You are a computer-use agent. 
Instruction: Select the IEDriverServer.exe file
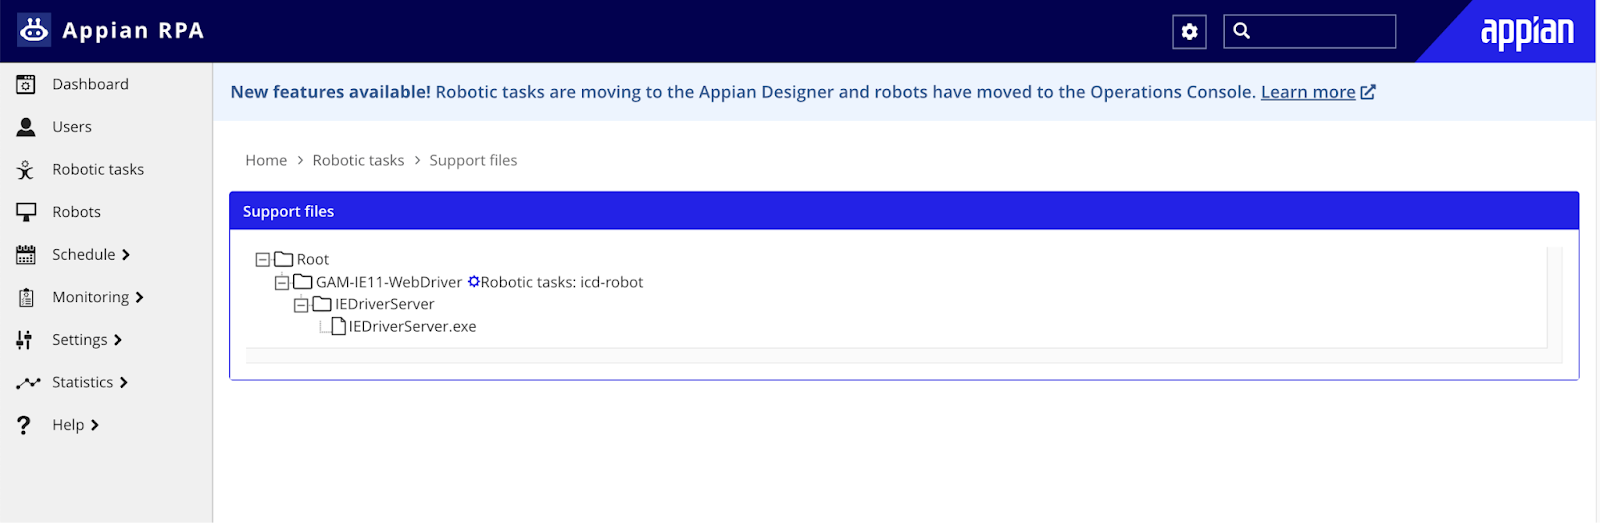[412, 326]
